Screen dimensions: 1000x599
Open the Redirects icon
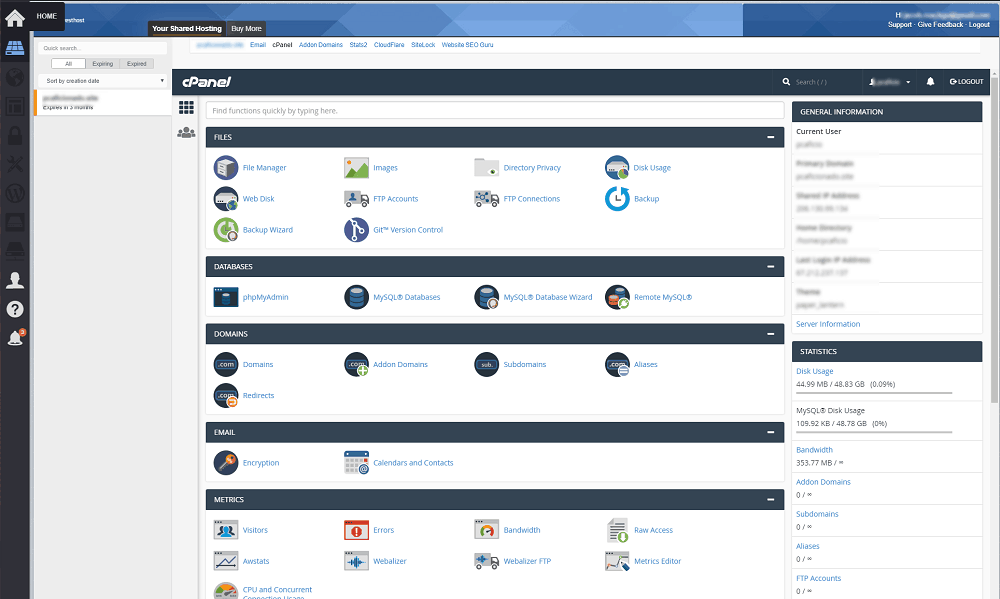click(226, 396)
